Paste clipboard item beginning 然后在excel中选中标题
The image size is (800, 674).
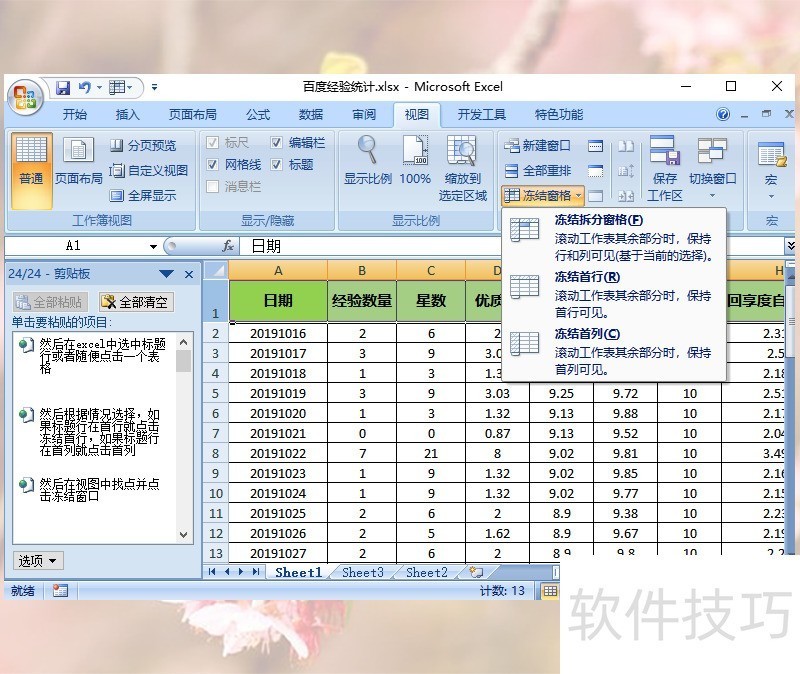tap(96, 356)
